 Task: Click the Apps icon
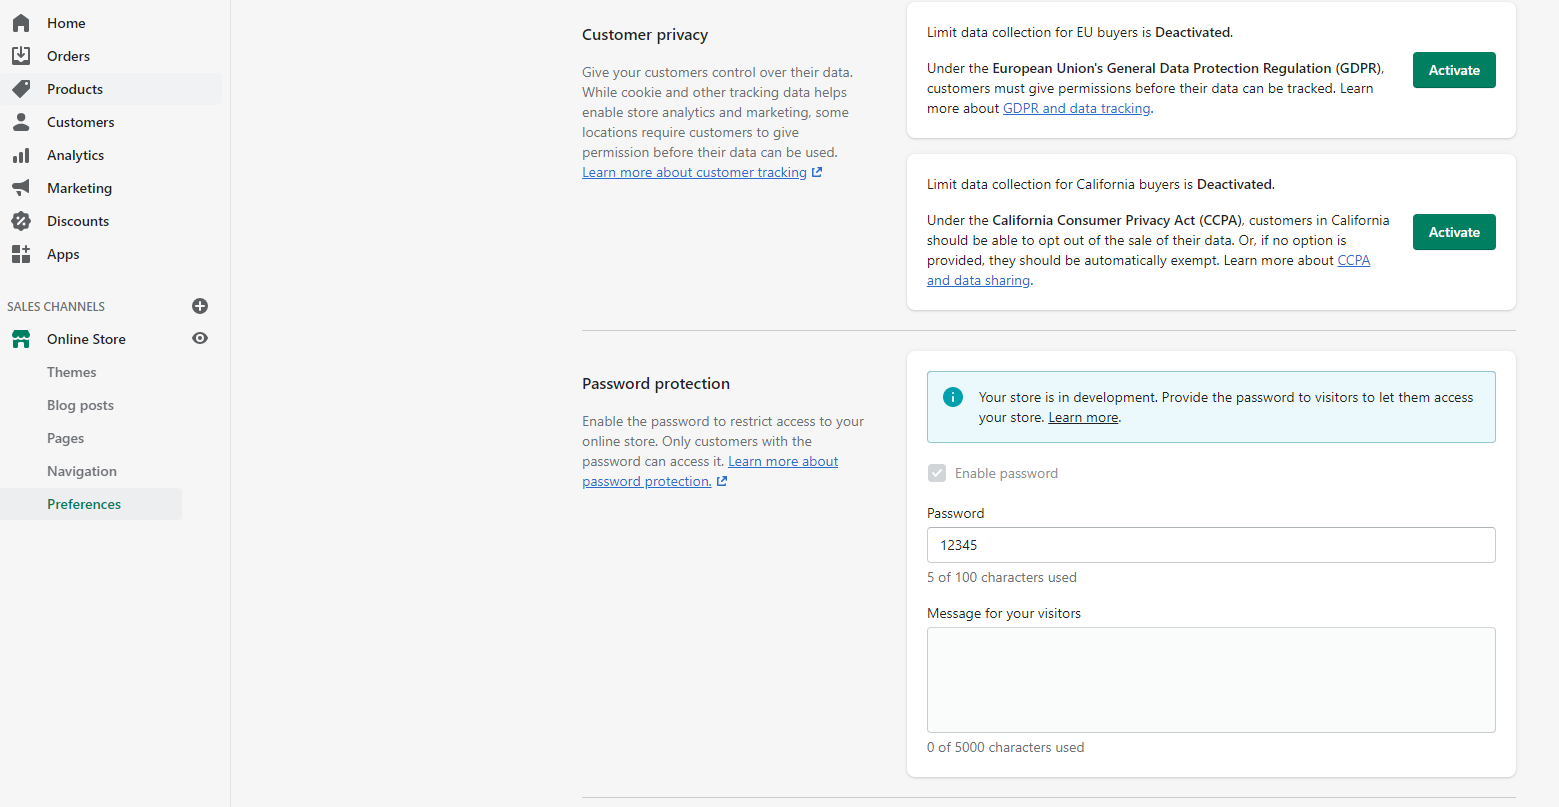pos(21,253)
